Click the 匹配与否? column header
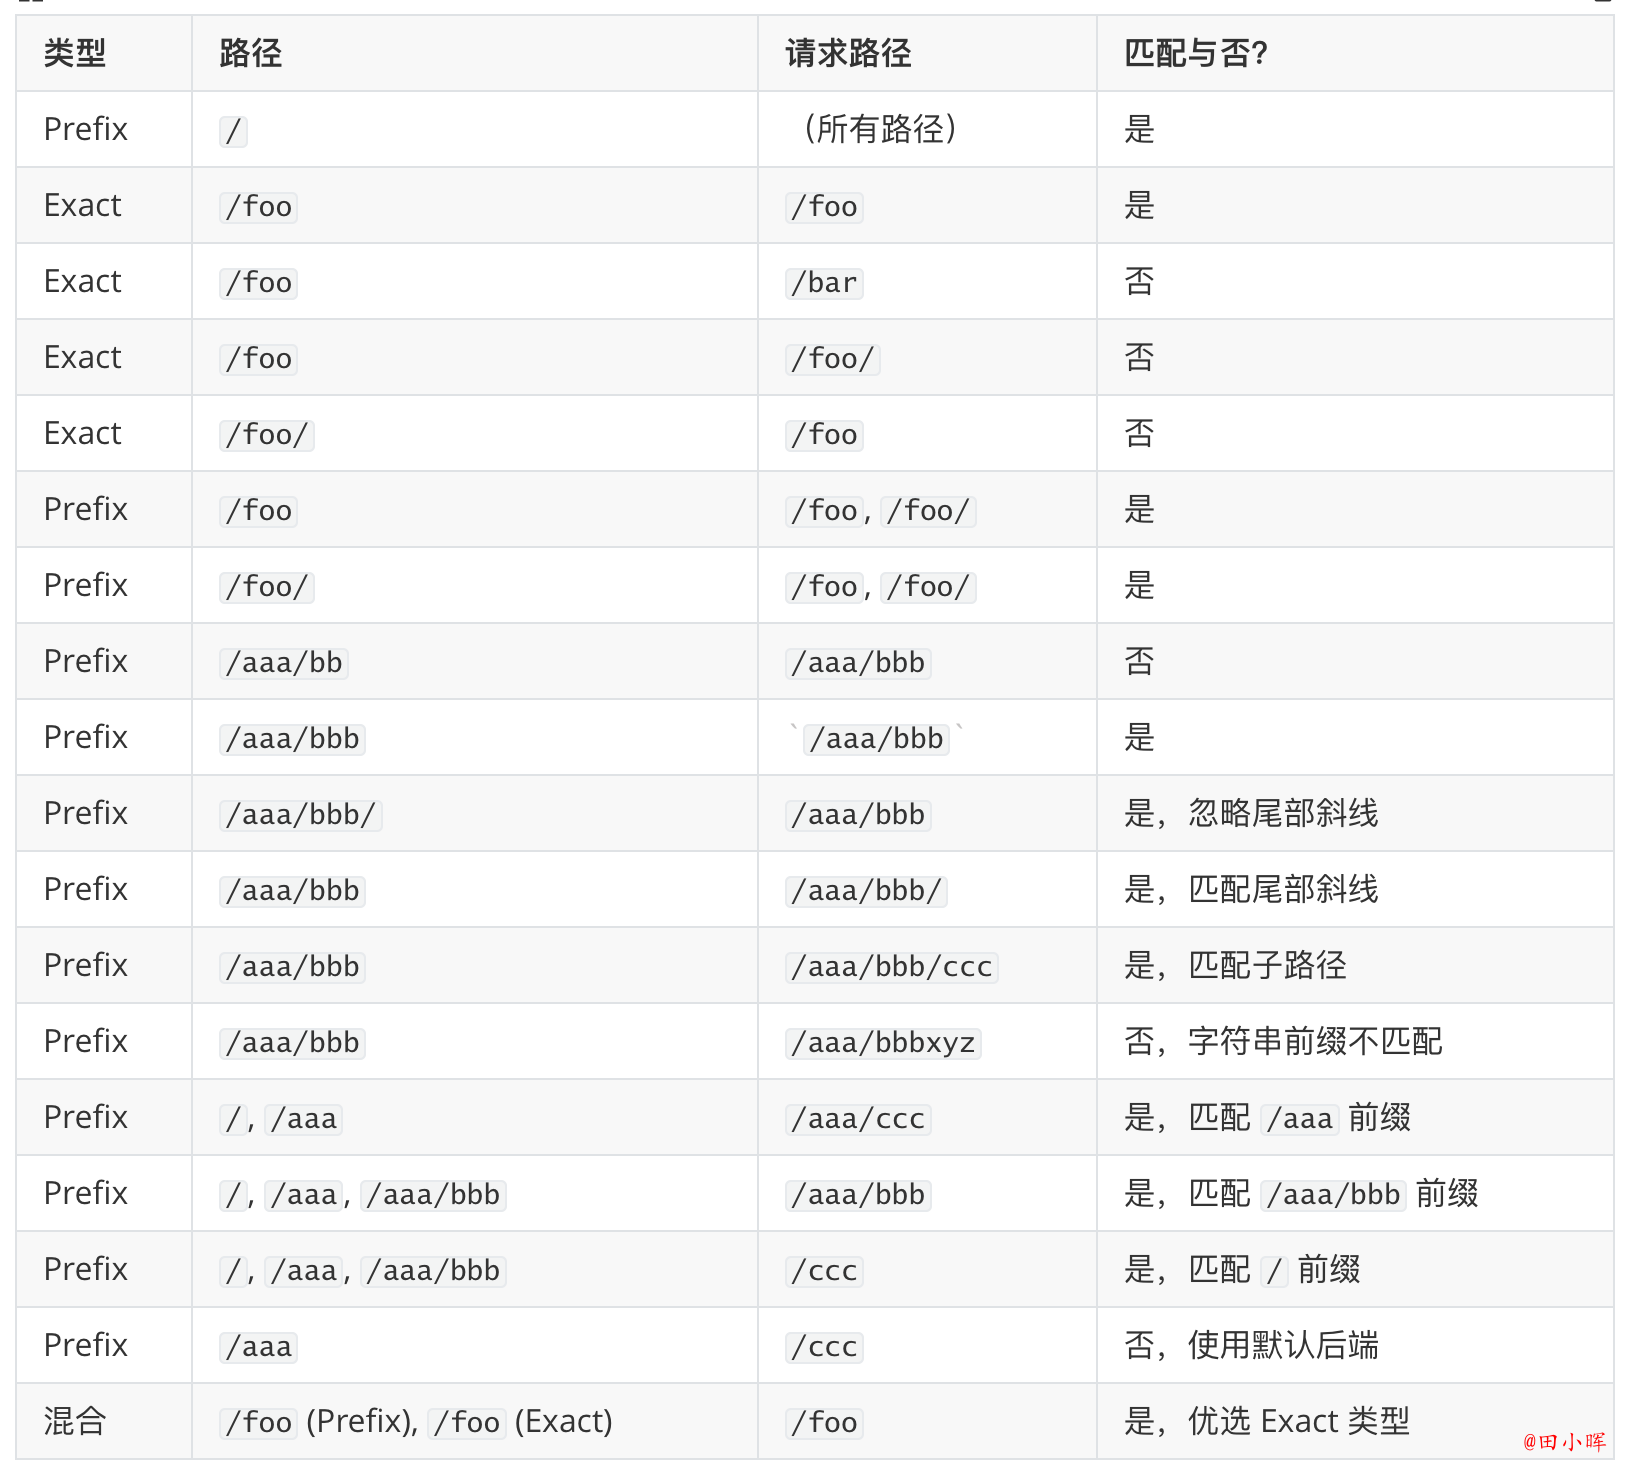 pyautogui.click(x=1196, y=53)
